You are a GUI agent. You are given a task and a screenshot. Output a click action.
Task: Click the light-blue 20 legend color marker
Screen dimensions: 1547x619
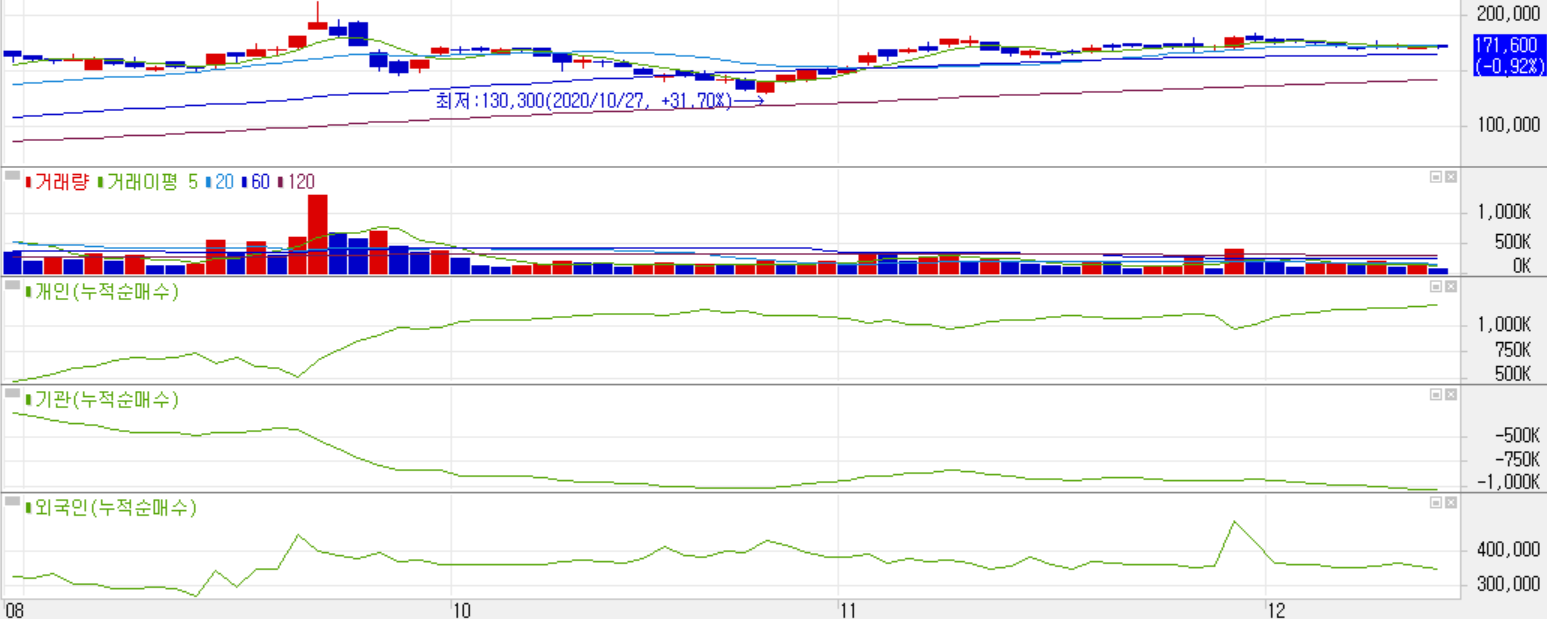(208, 182)
